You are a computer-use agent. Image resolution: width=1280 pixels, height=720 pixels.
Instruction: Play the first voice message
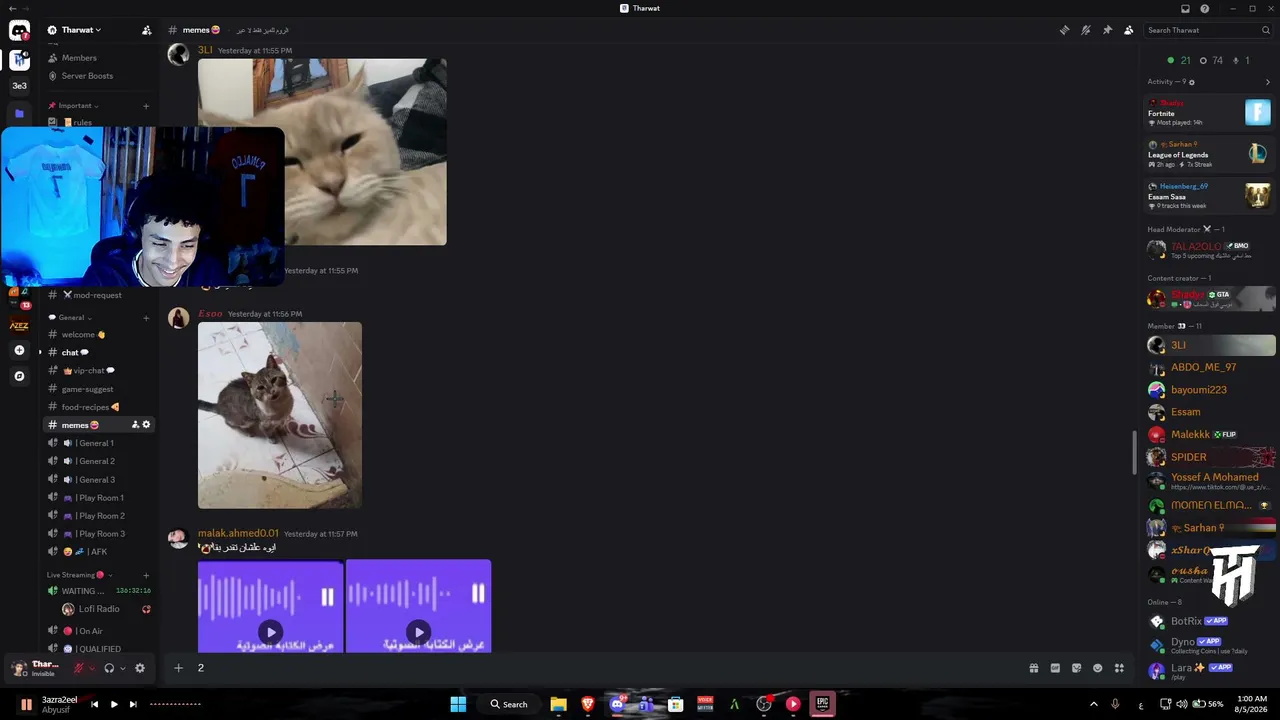click(x=271, y=632)
